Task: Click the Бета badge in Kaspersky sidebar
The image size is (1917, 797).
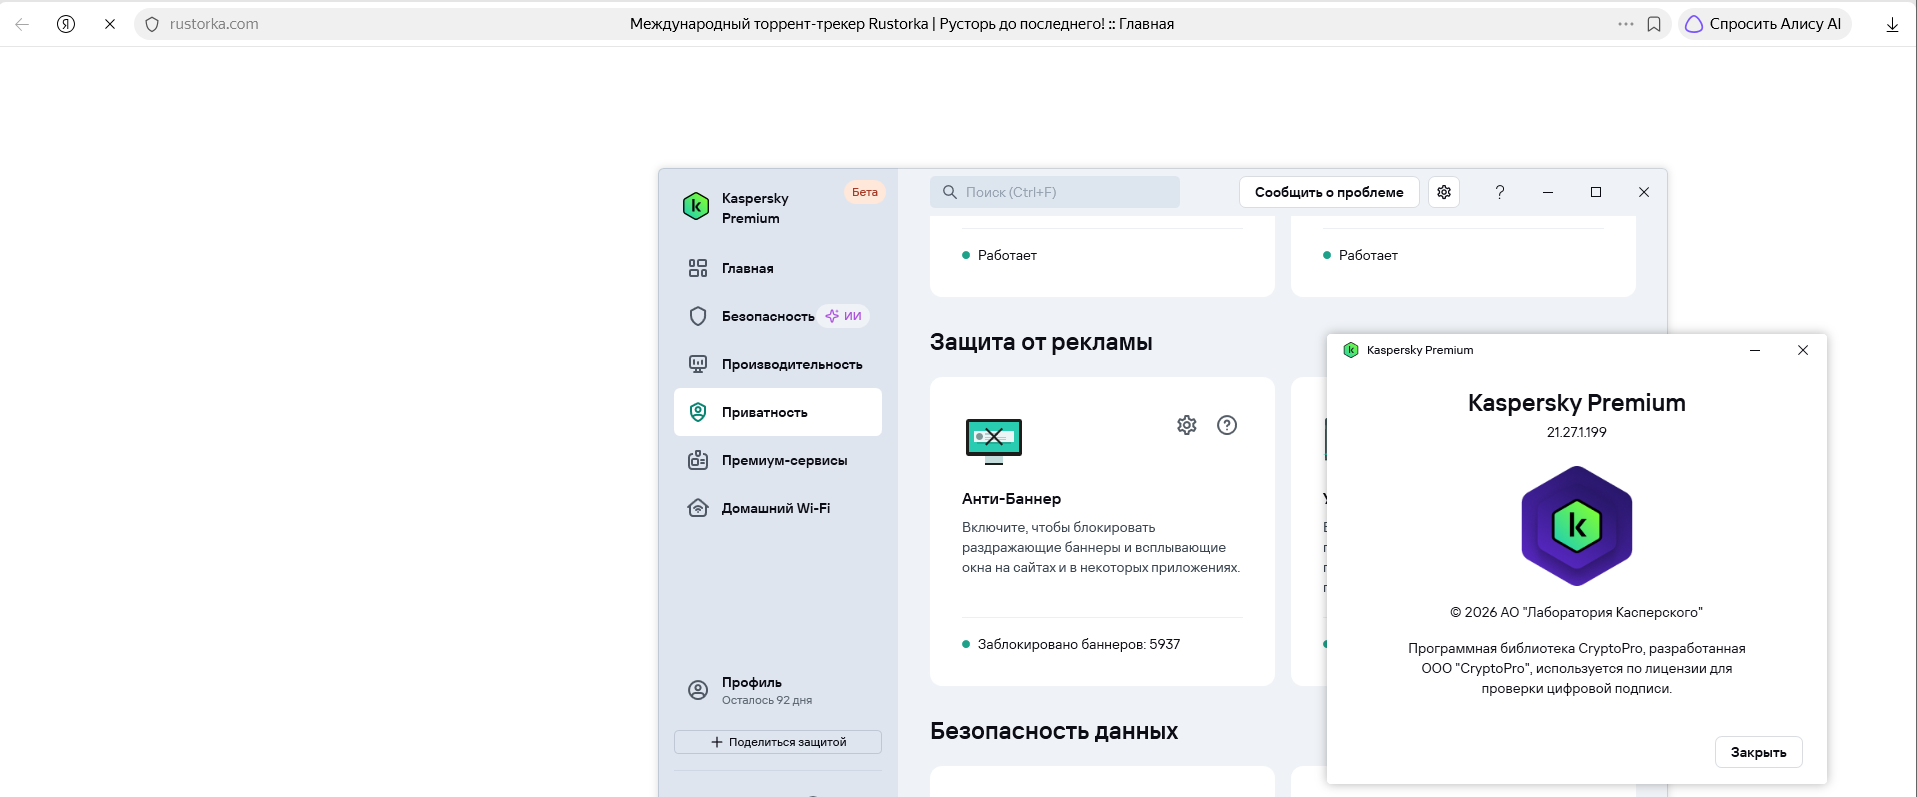Action: [865, 192]
